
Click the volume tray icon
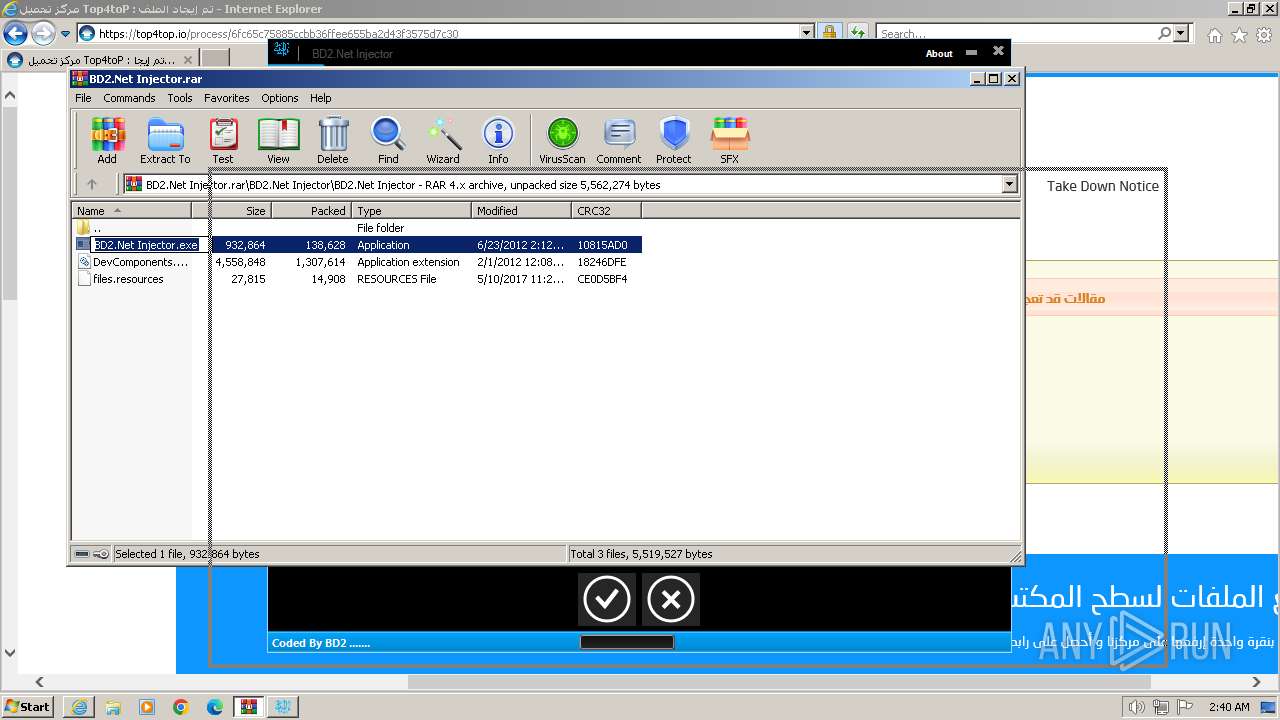[x=1136, y=707]
